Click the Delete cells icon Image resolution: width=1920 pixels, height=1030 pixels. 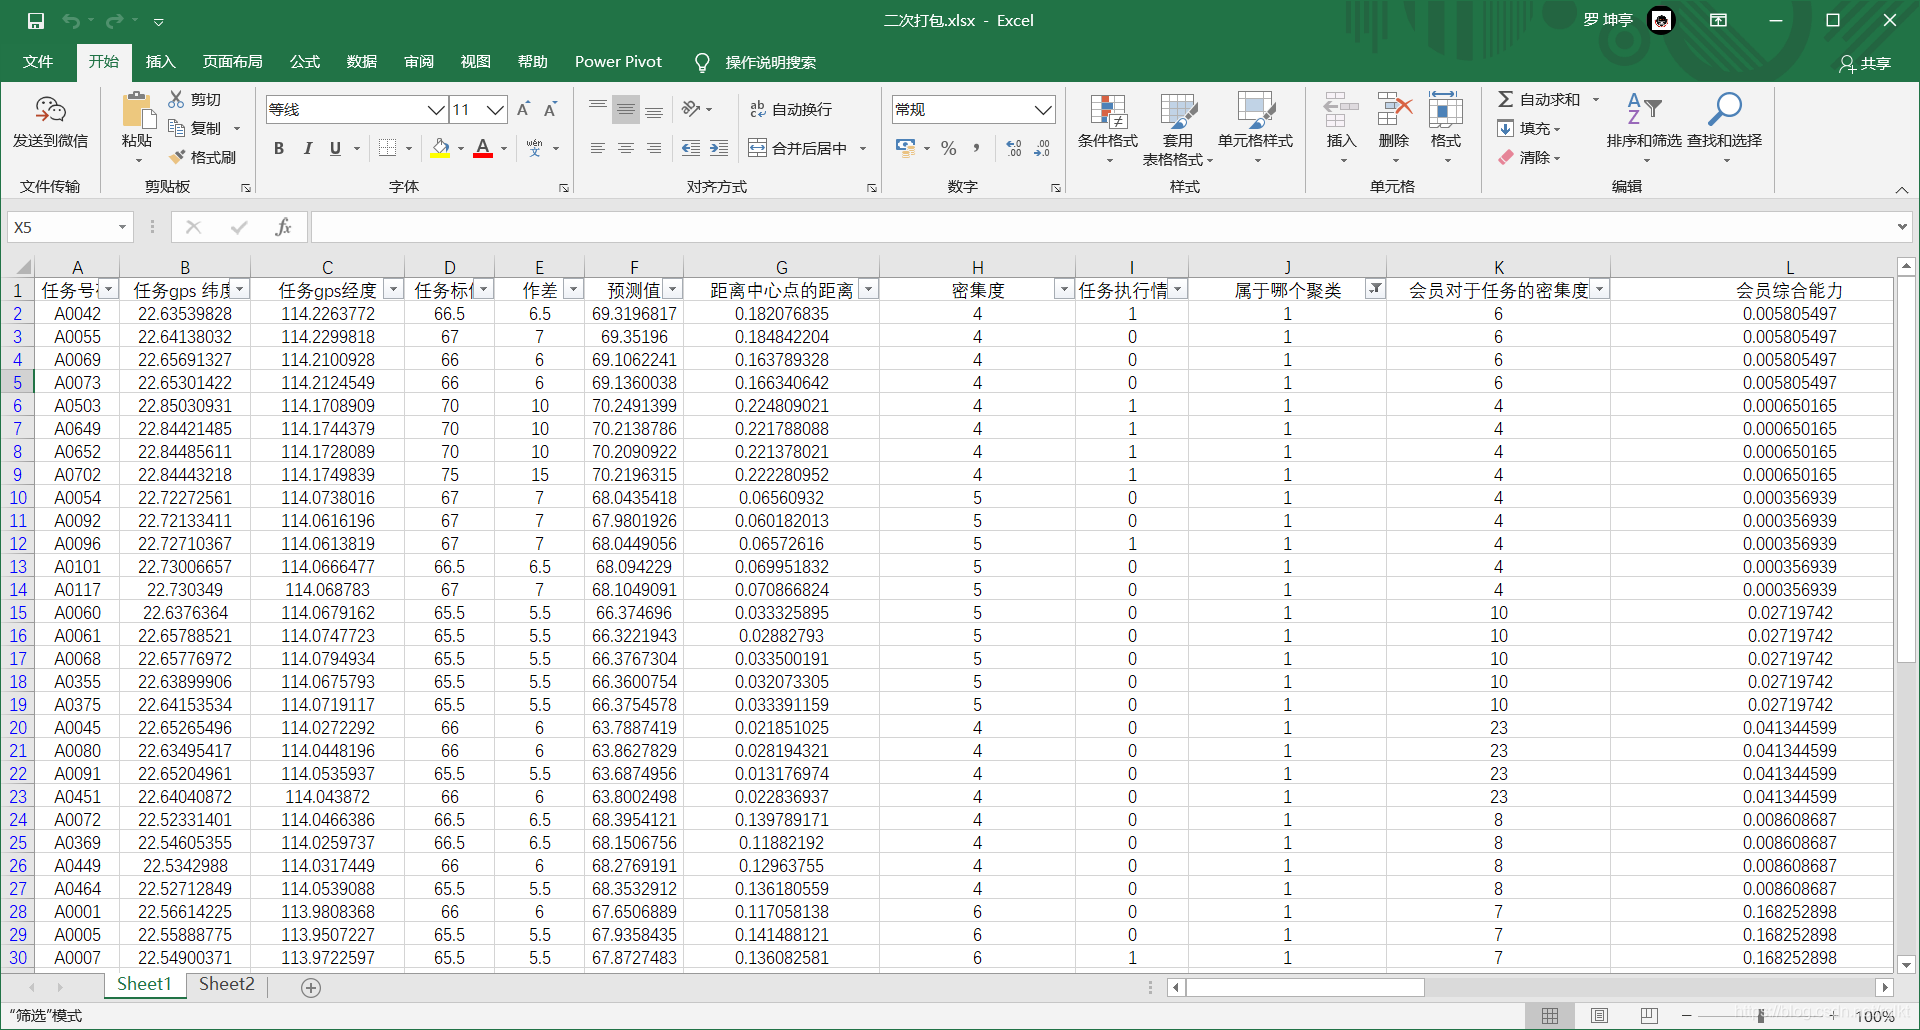pos(1394,109)
